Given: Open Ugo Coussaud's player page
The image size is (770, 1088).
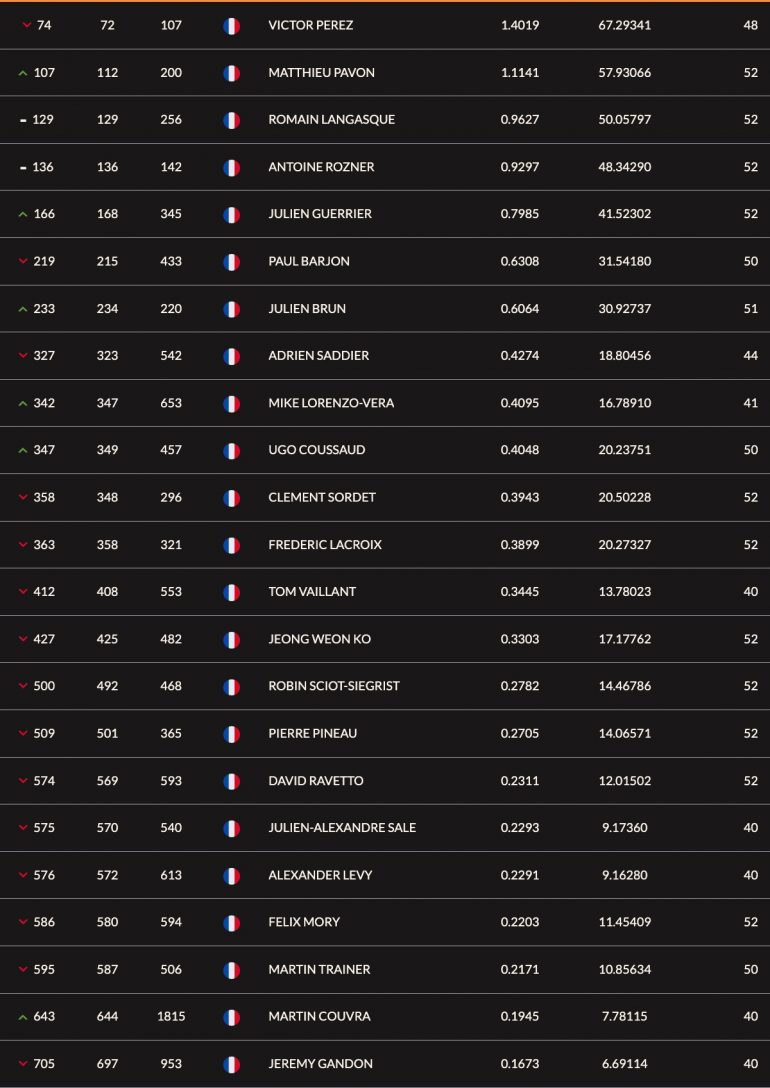Looking at the screenshot, I should click(316, 450).
